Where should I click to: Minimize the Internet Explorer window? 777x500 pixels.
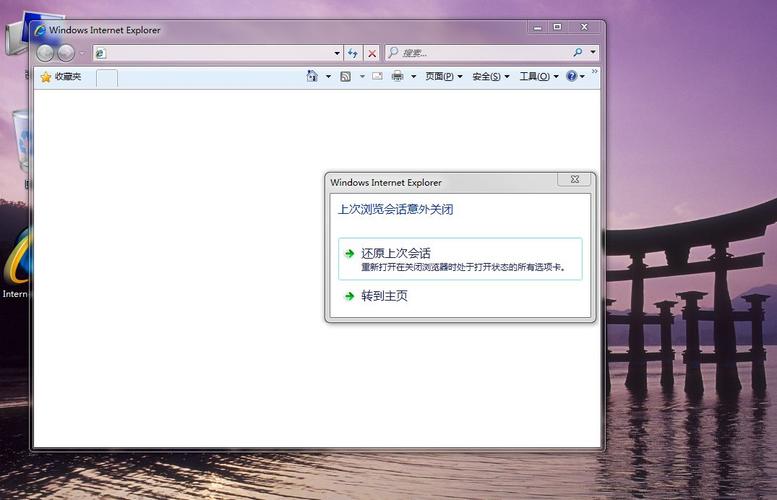[537, 27]
